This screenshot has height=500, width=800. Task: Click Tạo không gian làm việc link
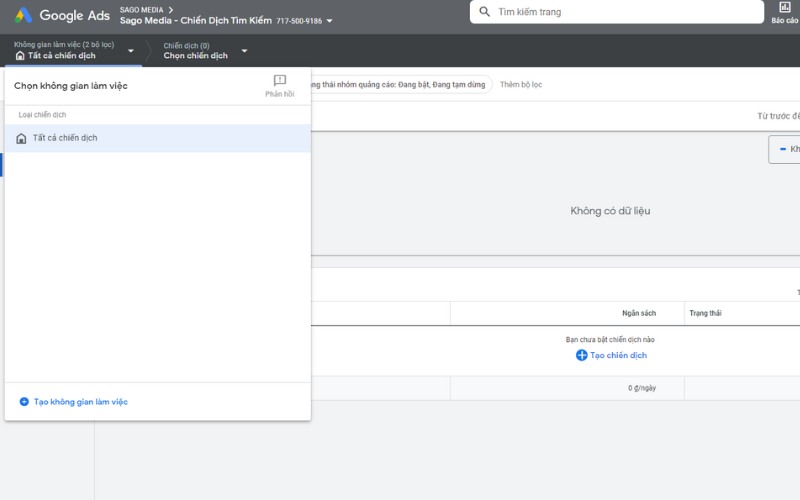pyautogui.click(x=81, y=402)
